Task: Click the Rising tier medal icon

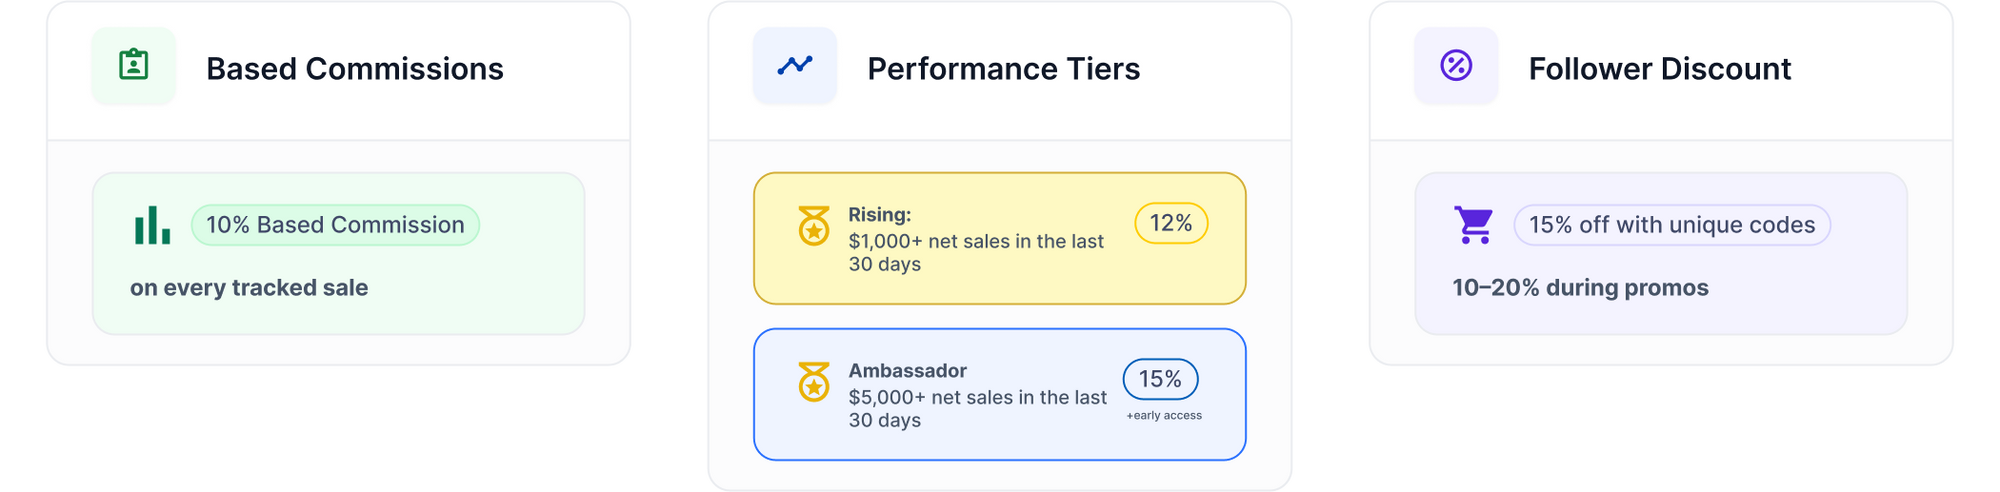Action: tap(814, 226)
